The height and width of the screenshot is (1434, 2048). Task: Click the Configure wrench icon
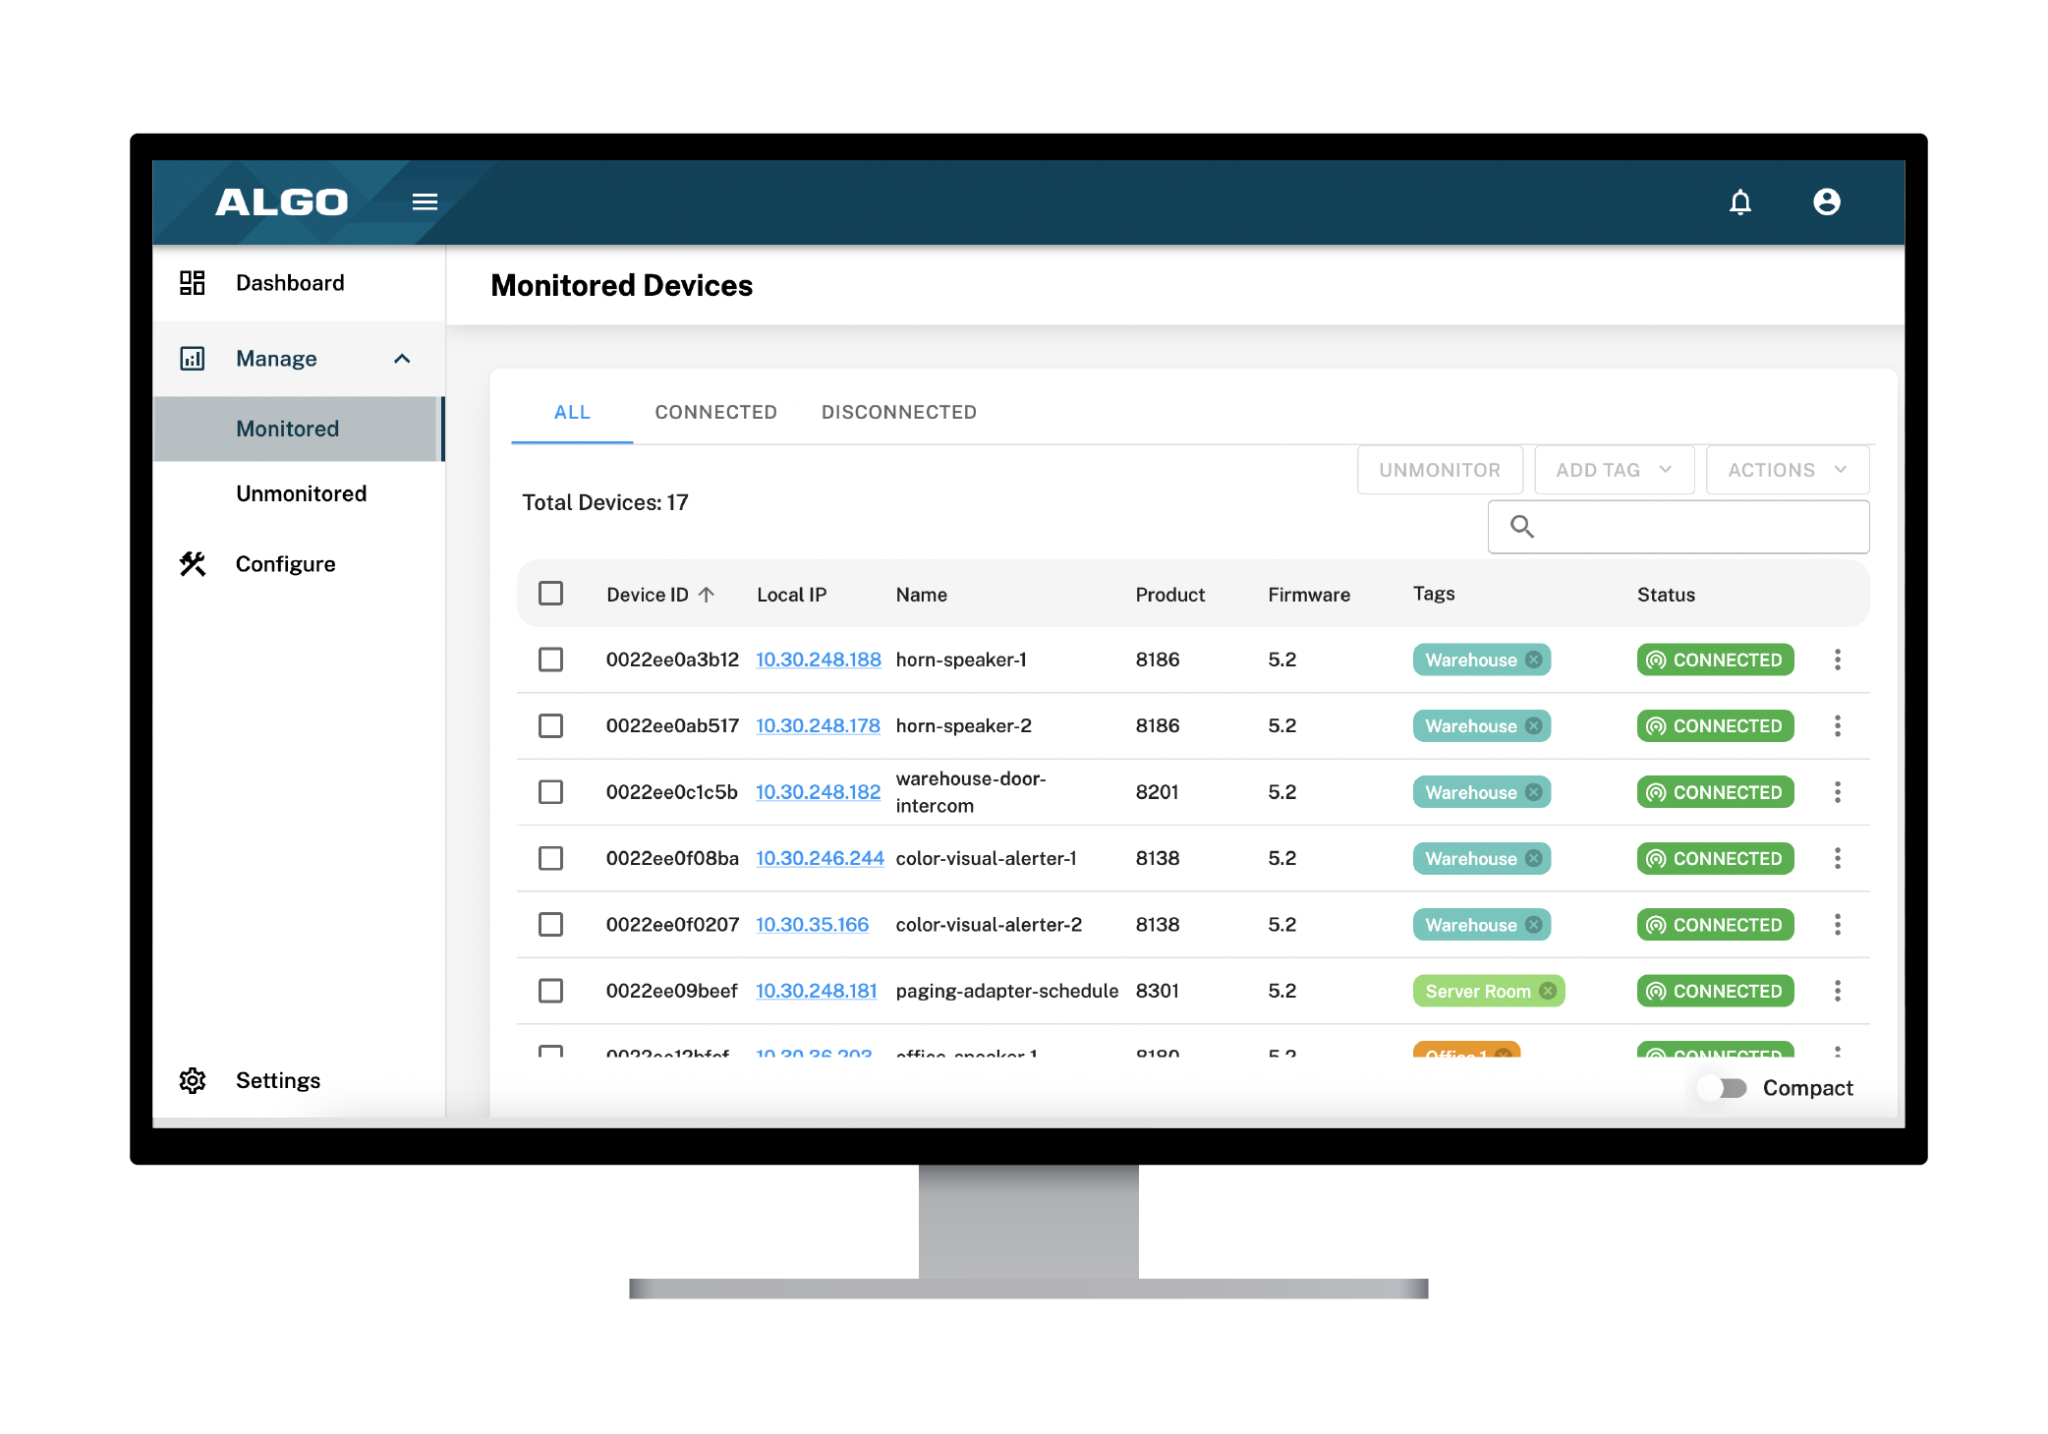[192, 563]
